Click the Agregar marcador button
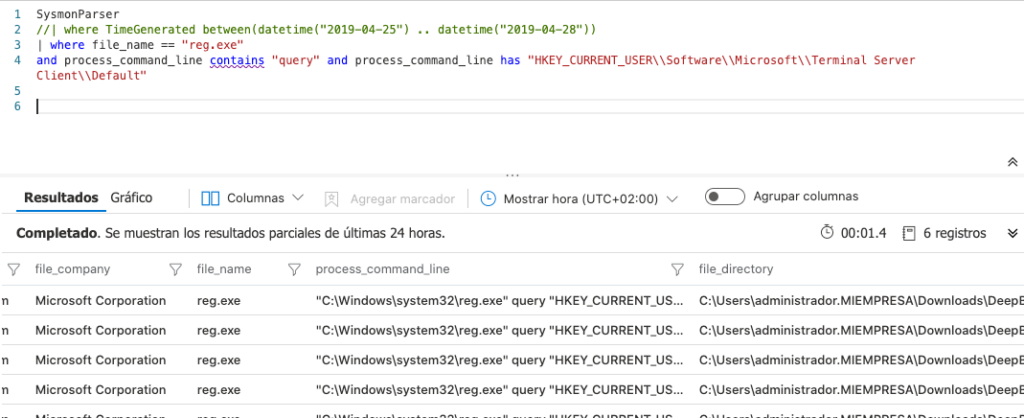1024x418 pixels. pyautogui.click(x=390, y=198)
